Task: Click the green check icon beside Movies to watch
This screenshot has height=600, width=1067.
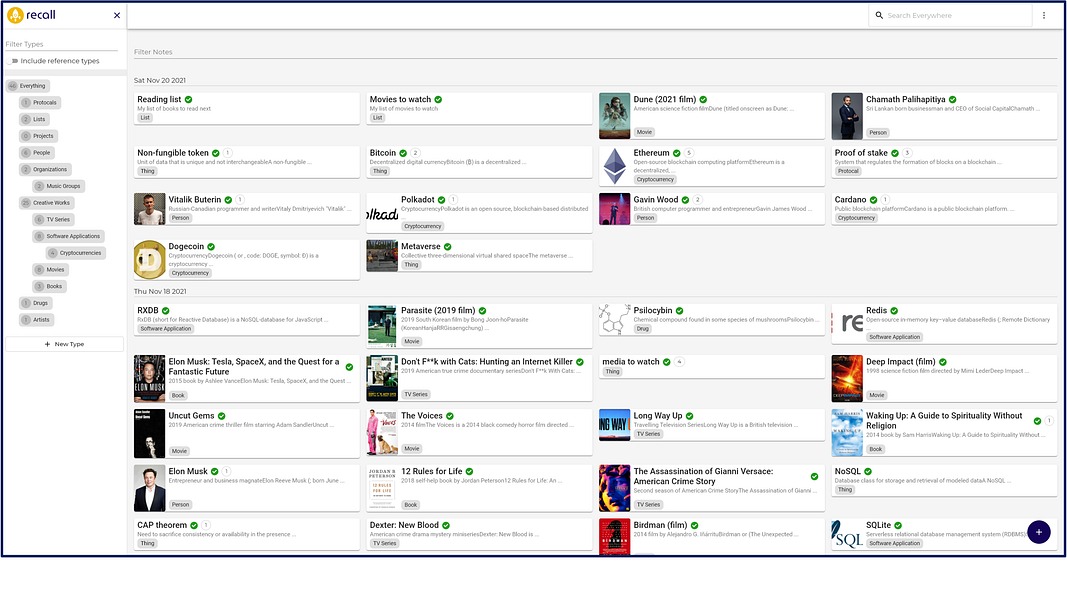Action: 438,99
